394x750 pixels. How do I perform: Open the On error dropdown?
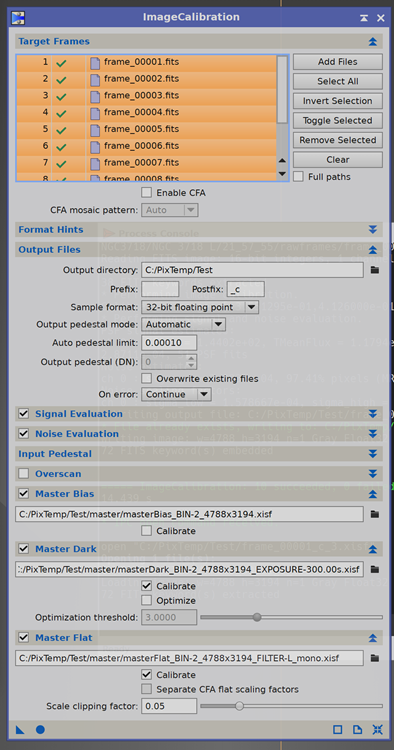176,394
